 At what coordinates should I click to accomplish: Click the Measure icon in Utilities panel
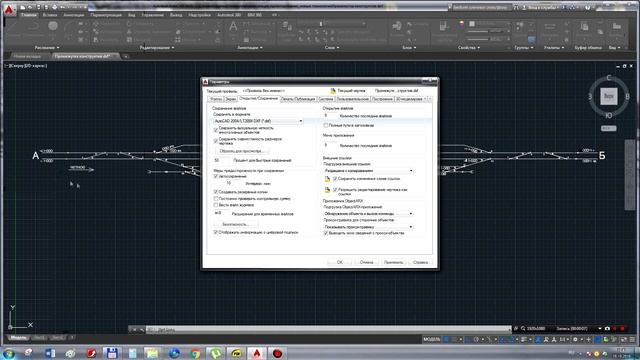tap(549, 27)
